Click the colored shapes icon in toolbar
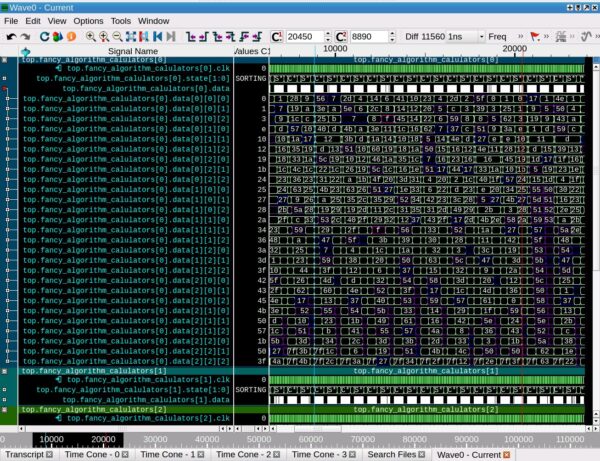The width and height of the screenshot is (600, 461). click(58, 37)
